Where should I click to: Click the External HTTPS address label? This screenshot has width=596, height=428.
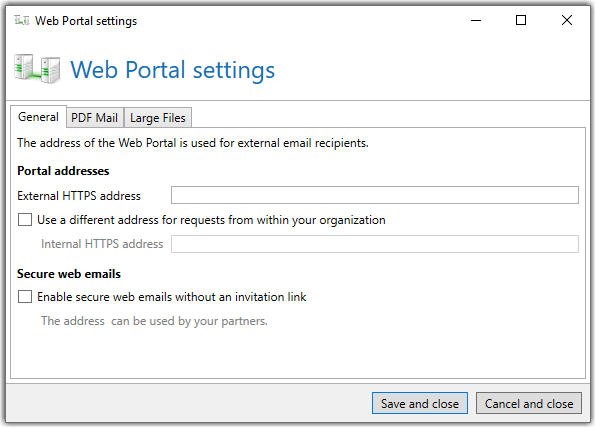click(79, 196)
